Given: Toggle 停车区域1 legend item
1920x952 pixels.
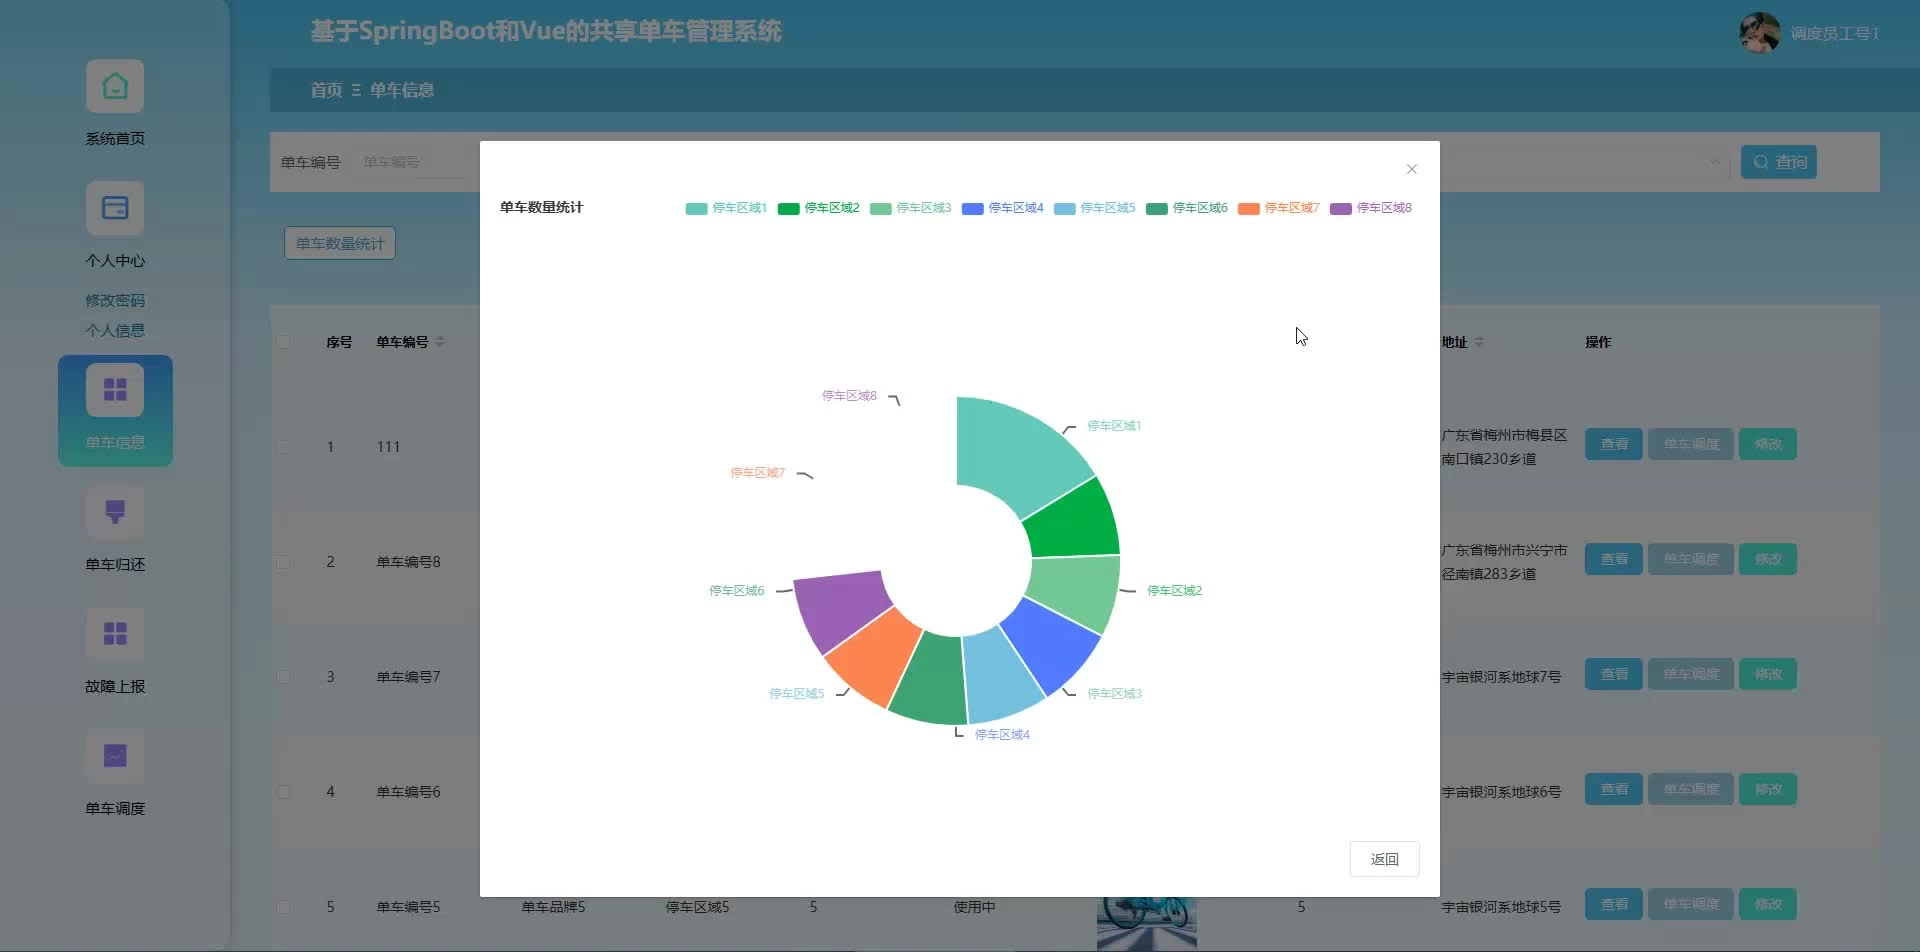Looking at the screenshot, I should pyautogui.click(x=726, y=208).
